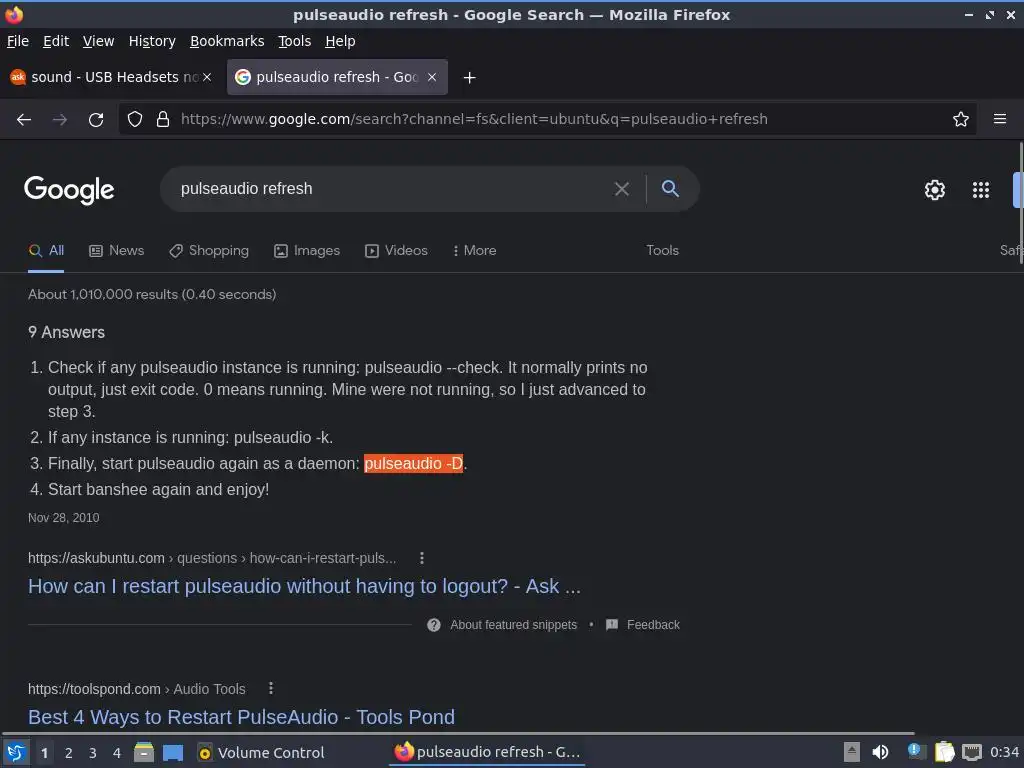Switch to News results
1024x768 pixels.
click(x=116, y=251)
